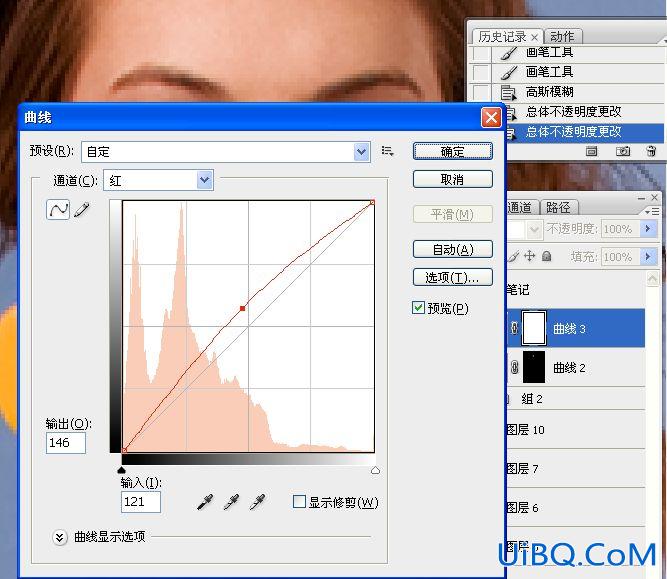
Task: Click the red control point on curve
Action: tap(242, 308)
